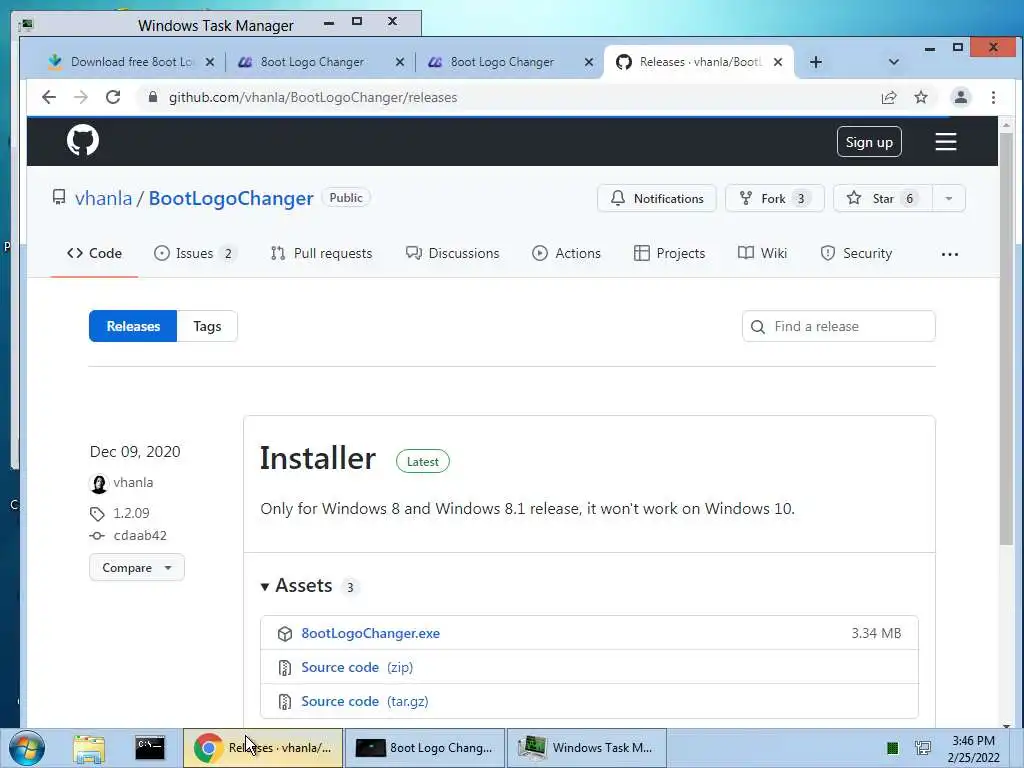
Task: Expand the Star lists dropdown arrow
Action: [x=949, y=199]
